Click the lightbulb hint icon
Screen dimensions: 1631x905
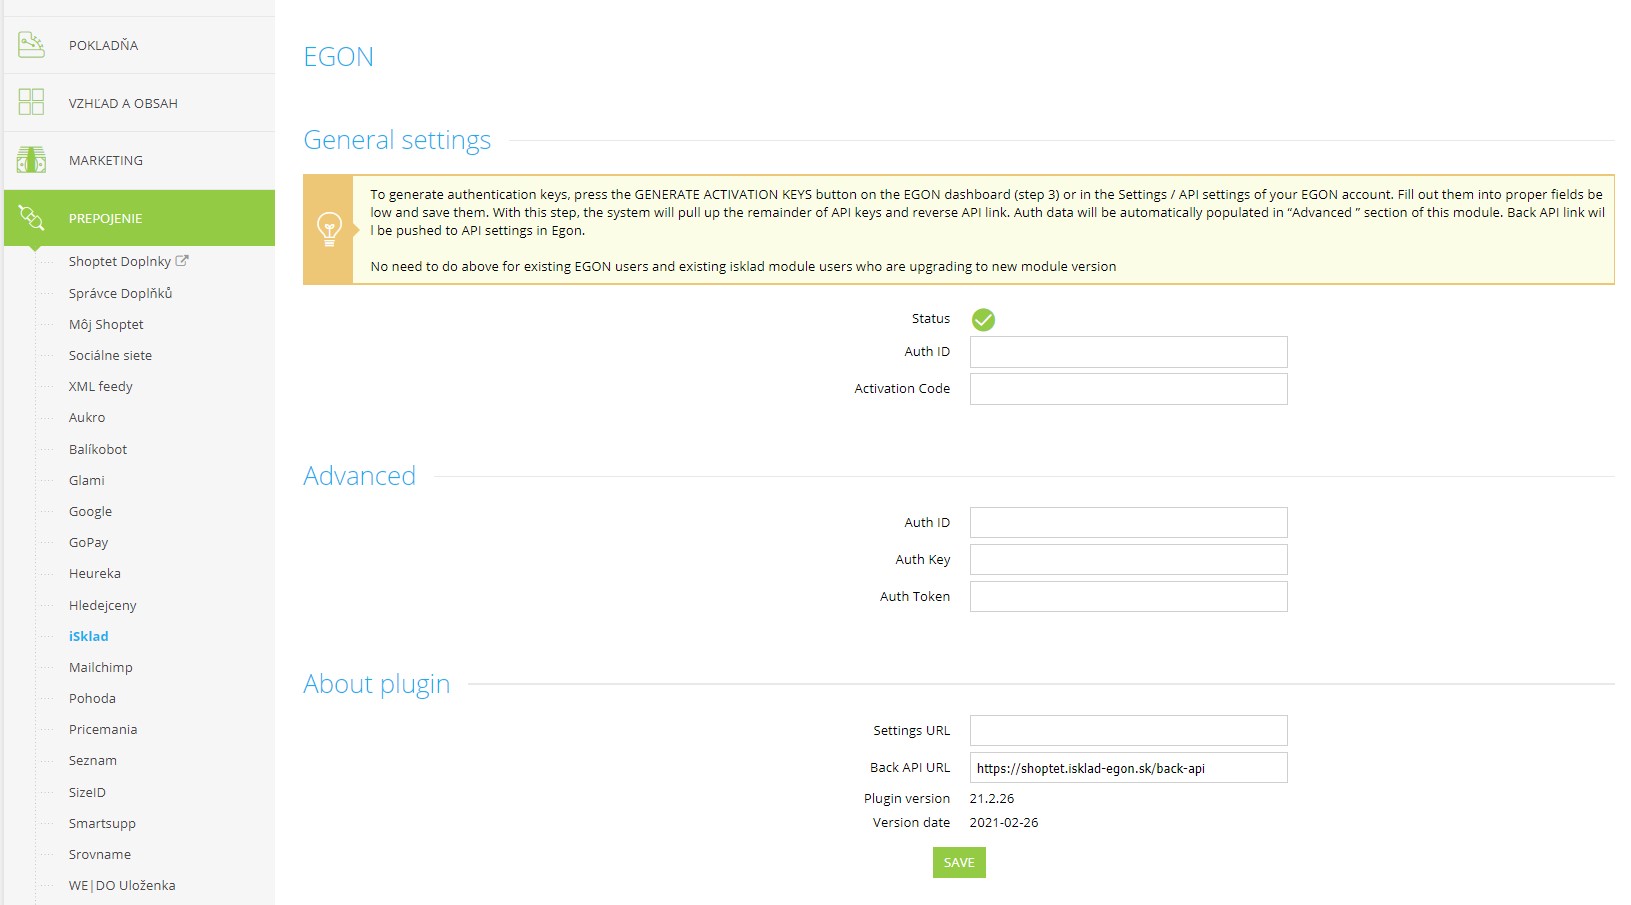tap(329, 230)
